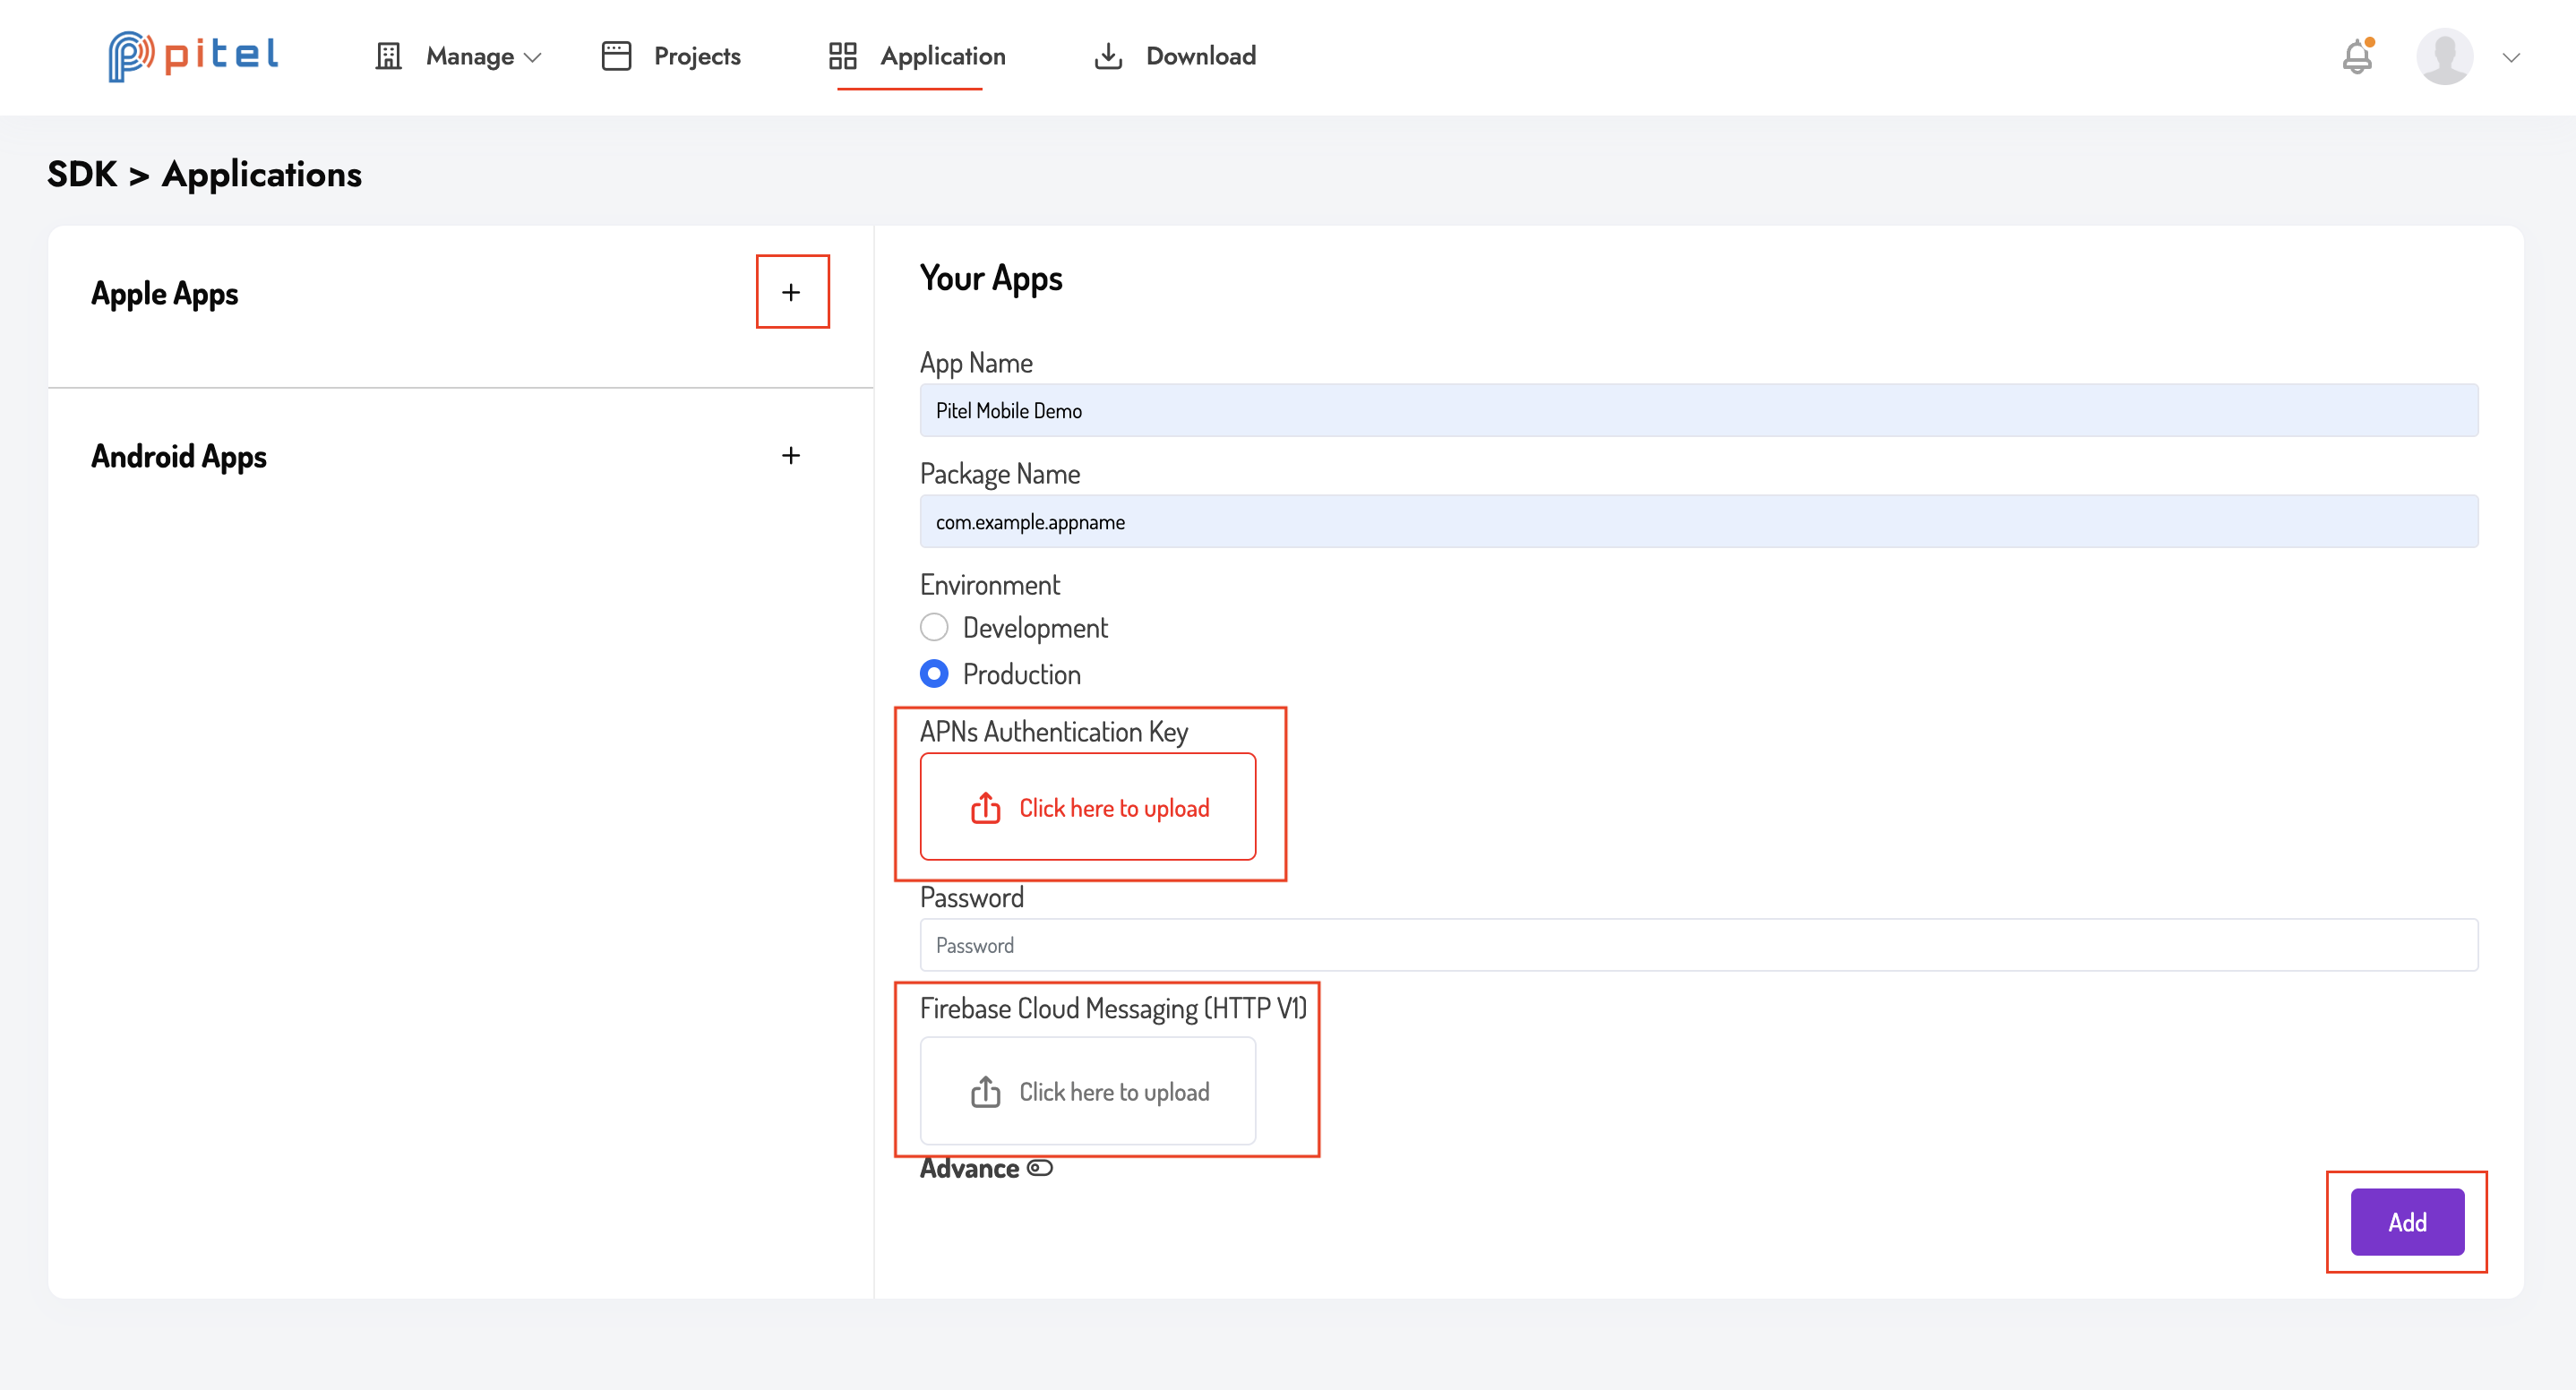This screenshot has width=2576, height=1390.
Task: Open the Projects tab
Action: [x=696, y=57]
